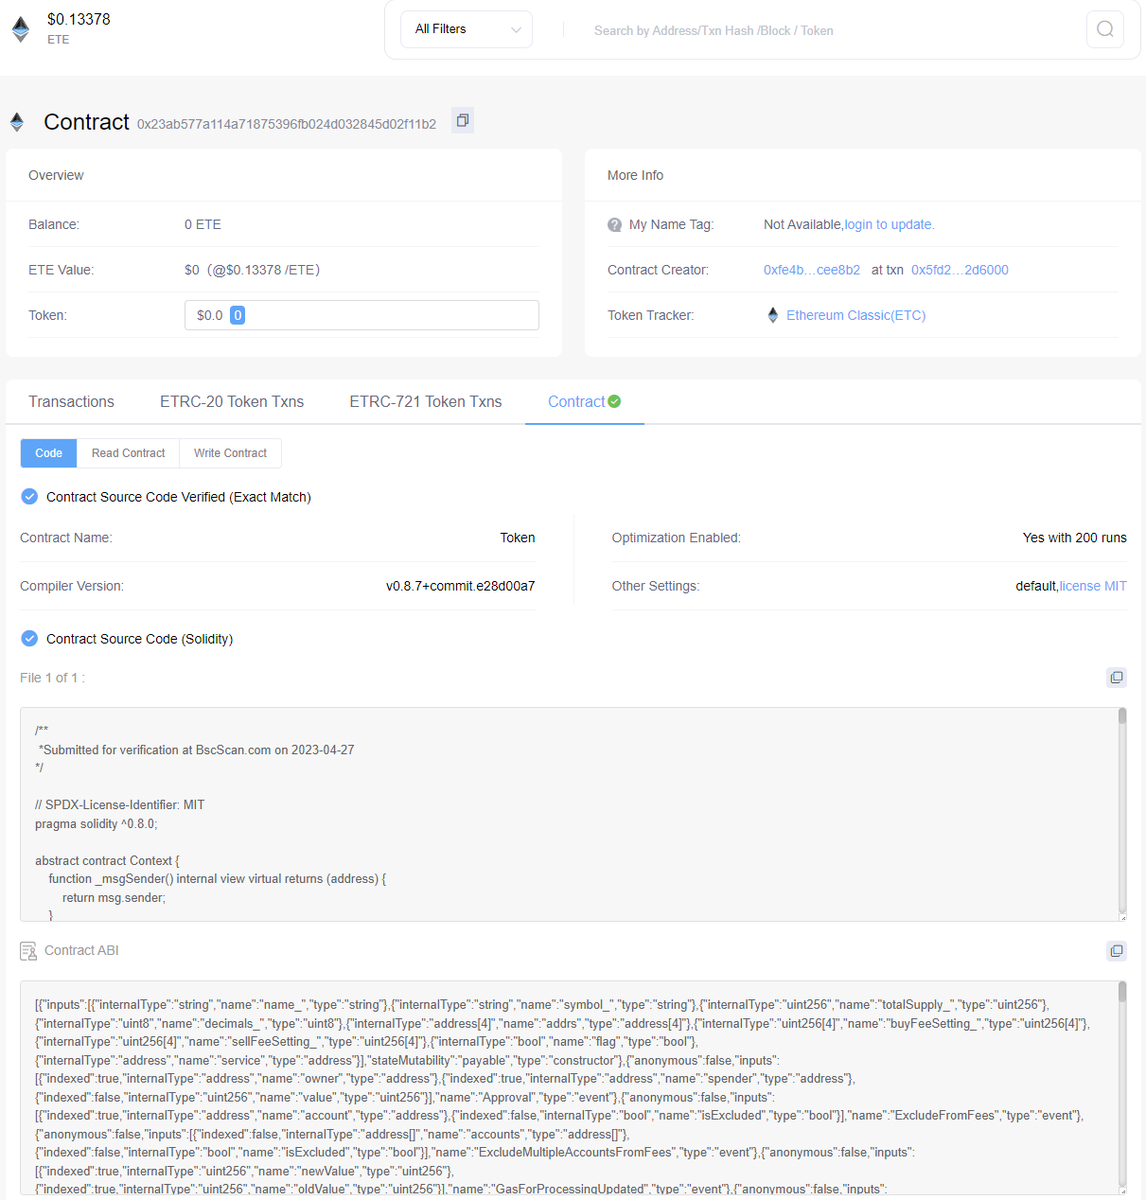Select the Contract tab
Viewport: 1146px width, 1200px height.
click(584, 402)
